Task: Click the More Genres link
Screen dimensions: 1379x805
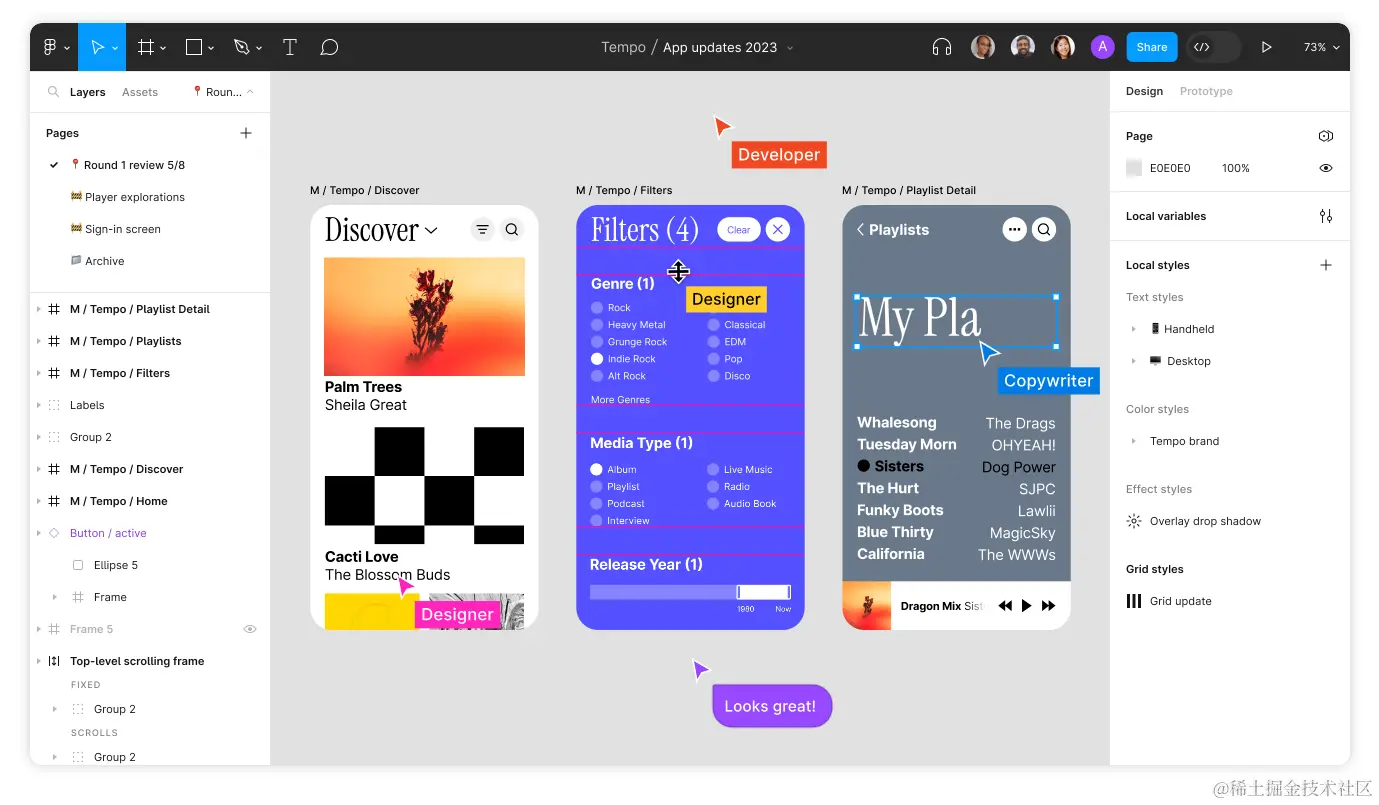Action: coord(620,400)
